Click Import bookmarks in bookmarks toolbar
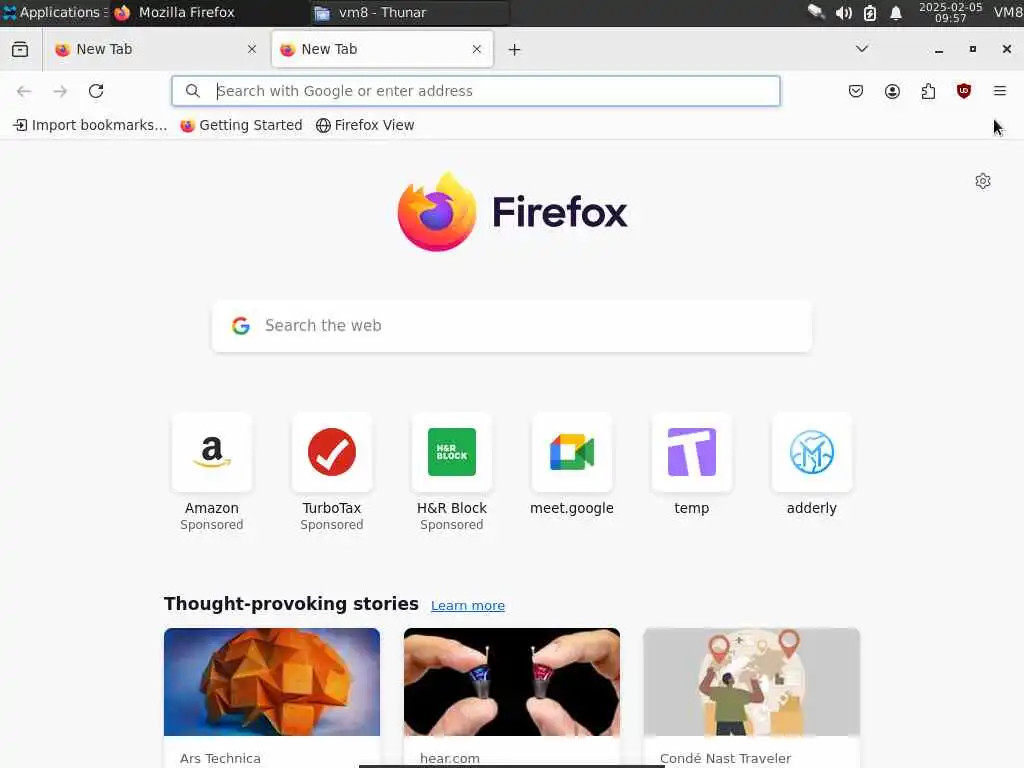This screenshot has height=768, width=1024. click(x=90, y=125)
